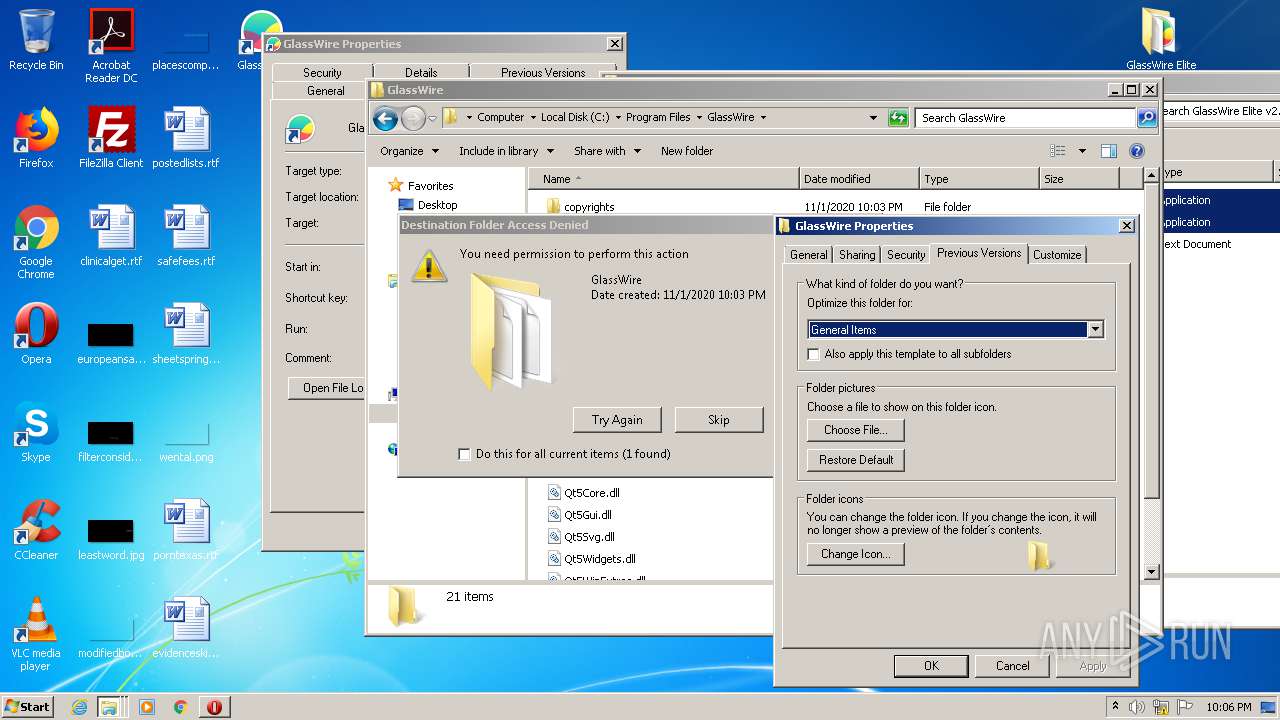Confirm properties with OK button
Screen dimensions: 1280x720
click(x=931, y=666)
